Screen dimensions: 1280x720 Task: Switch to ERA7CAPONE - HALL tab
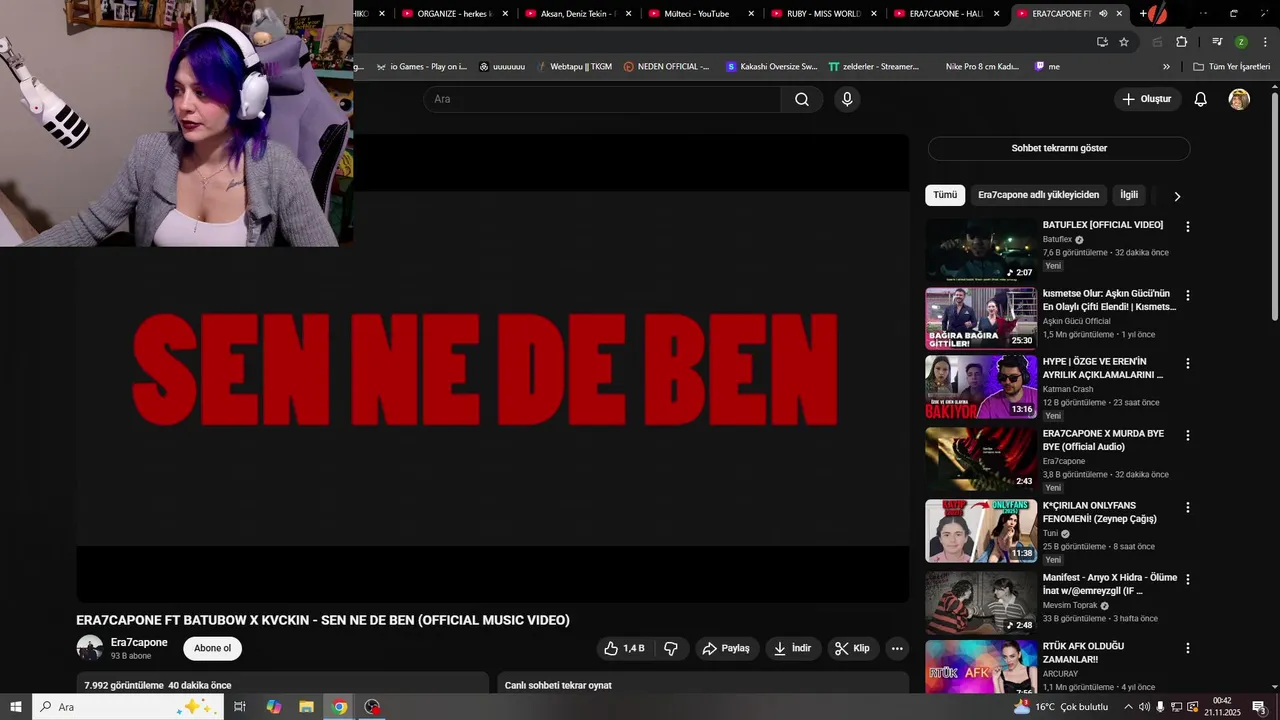[x=942, y=14]
